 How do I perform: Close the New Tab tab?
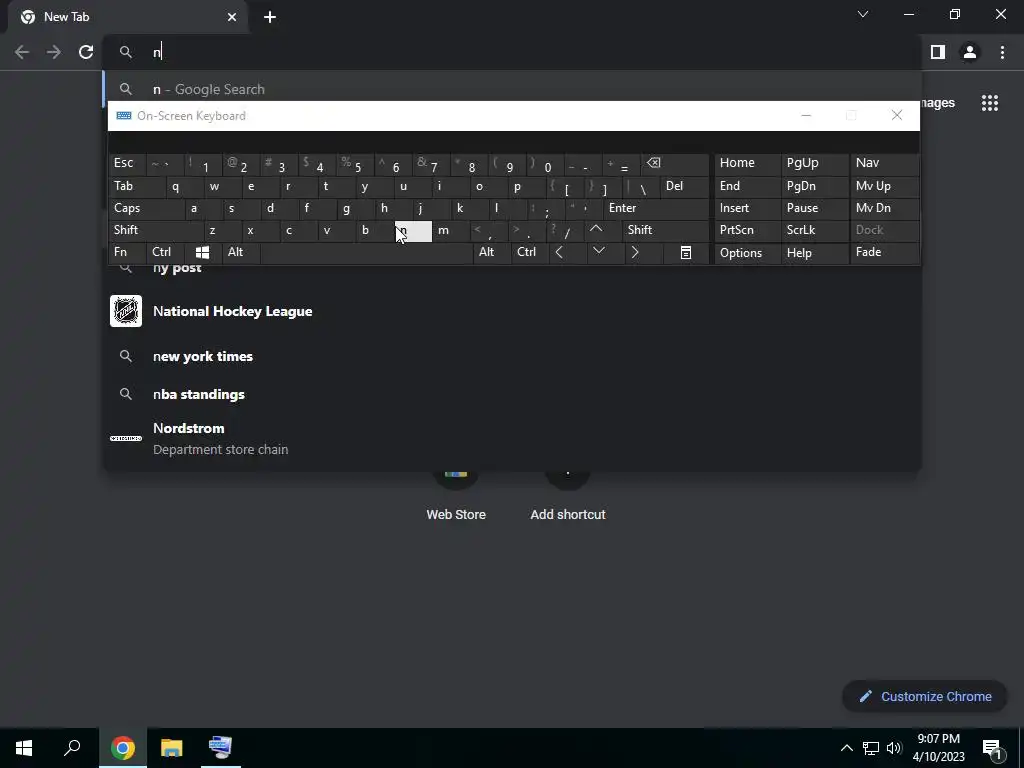[232, 17]
